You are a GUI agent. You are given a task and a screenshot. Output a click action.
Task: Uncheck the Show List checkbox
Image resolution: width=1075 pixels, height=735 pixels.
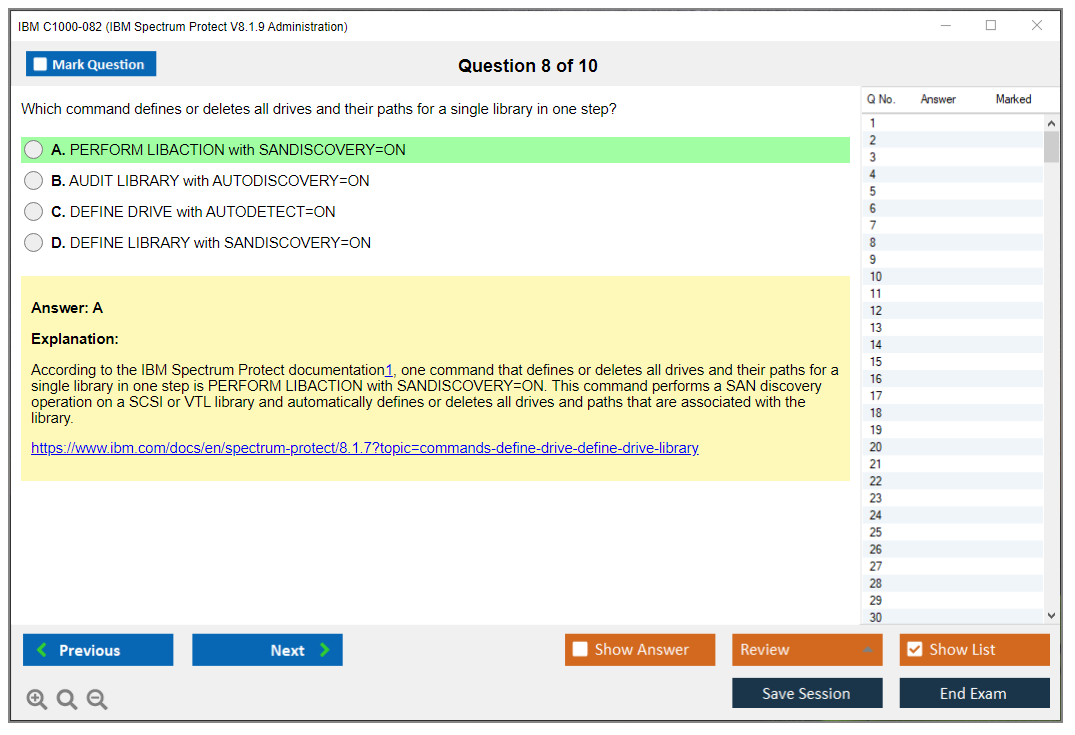click(x=914, y=650)
